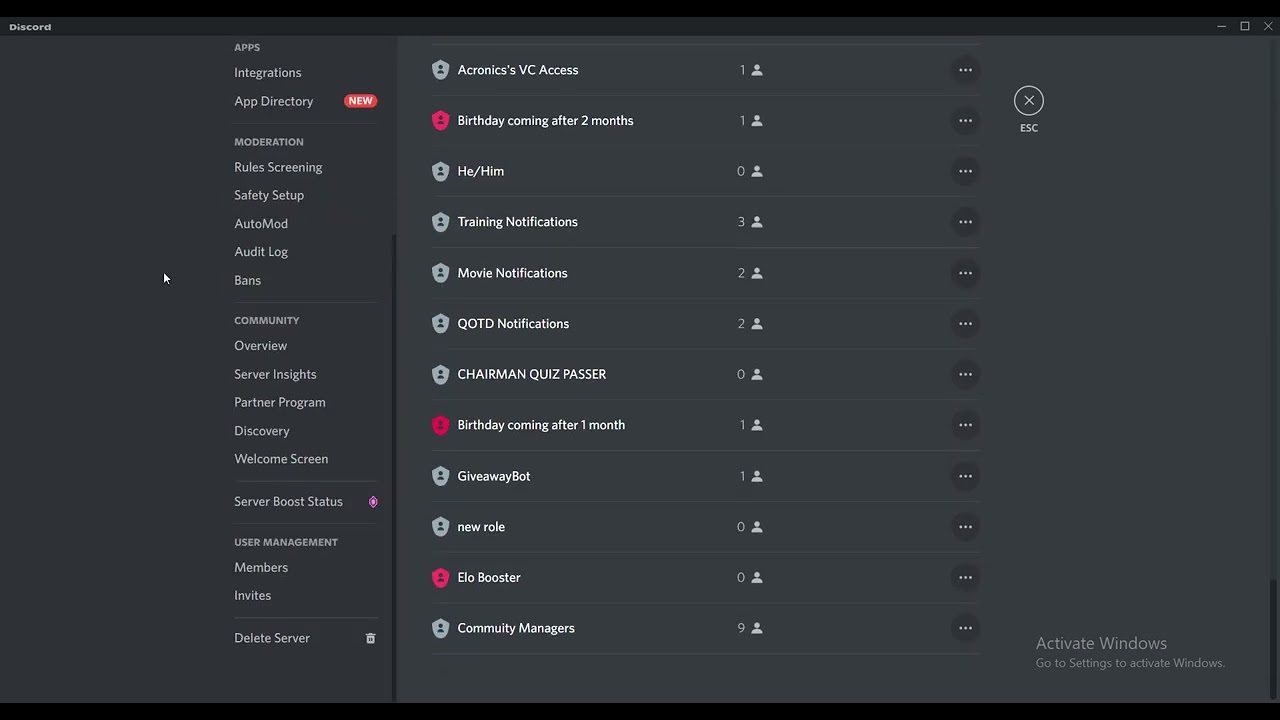Click the GiveawayBot role shield icon
Viewport: 1280px width, 720px height.
(440, 476)
